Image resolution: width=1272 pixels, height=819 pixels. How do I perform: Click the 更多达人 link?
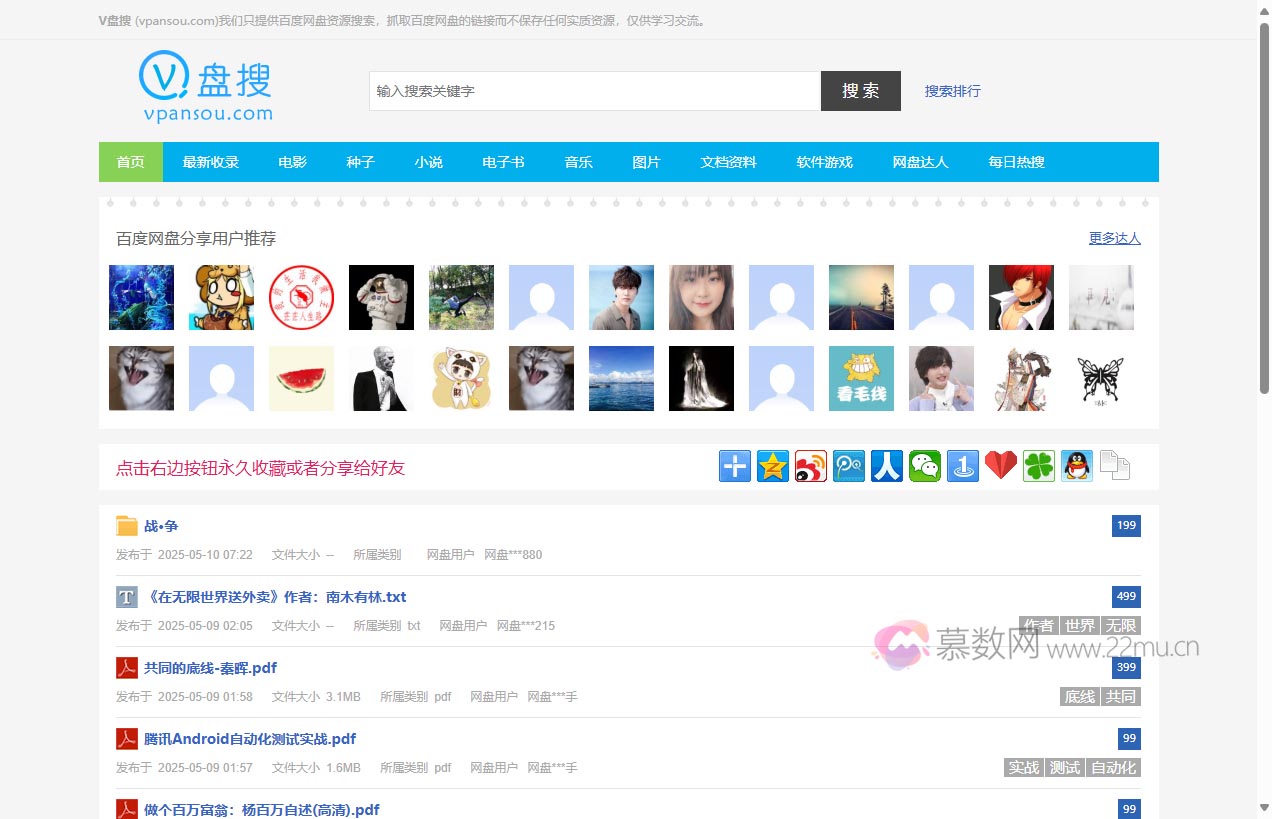(x=1114, y=238)
